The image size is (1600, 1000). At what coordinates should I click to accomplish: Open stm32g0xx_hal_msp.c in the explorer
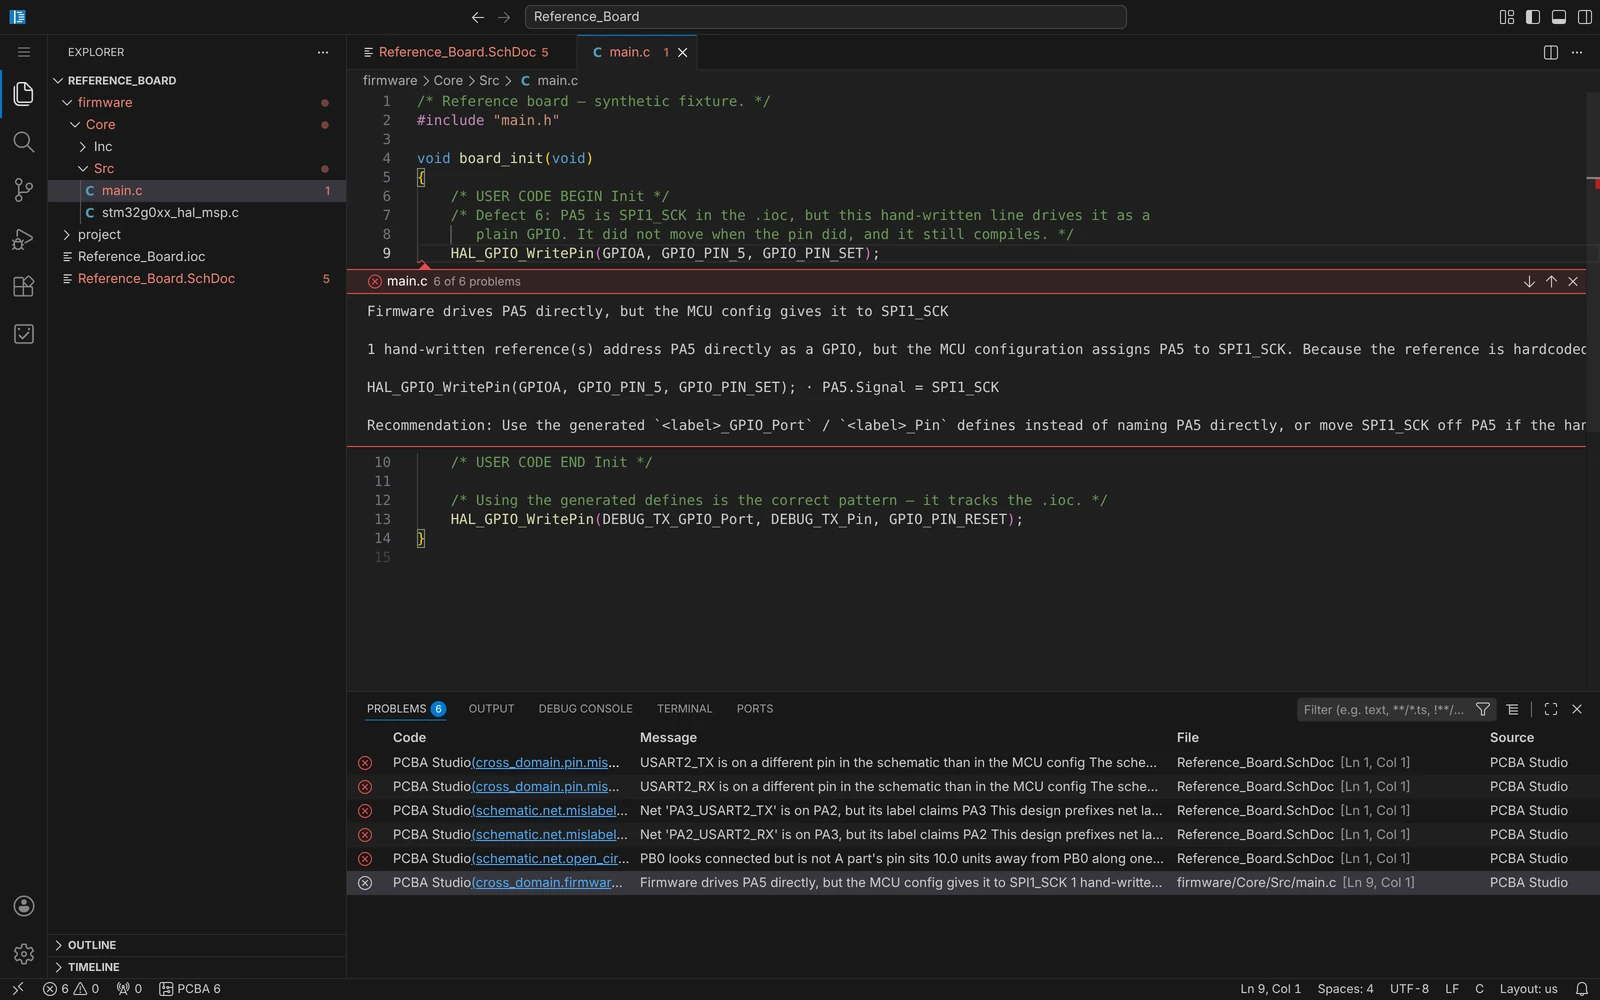170,213
